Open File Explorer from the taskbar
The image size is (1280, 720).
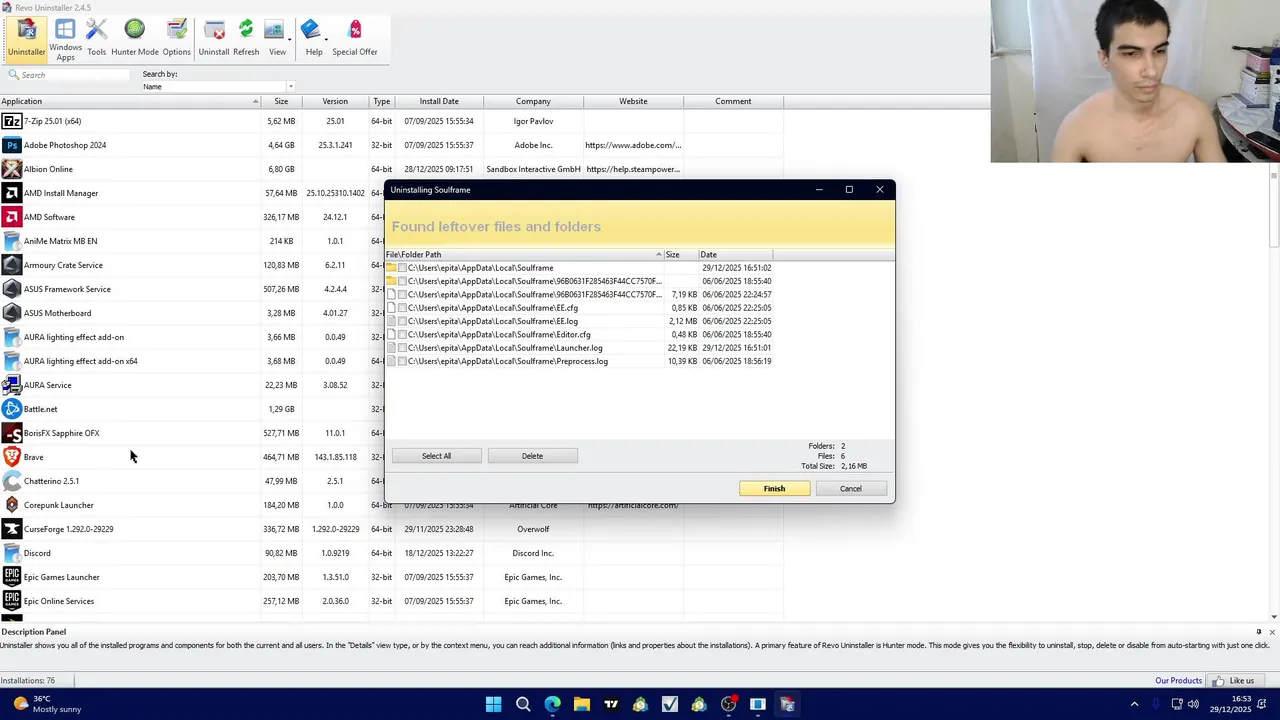[x=582, y=704]
